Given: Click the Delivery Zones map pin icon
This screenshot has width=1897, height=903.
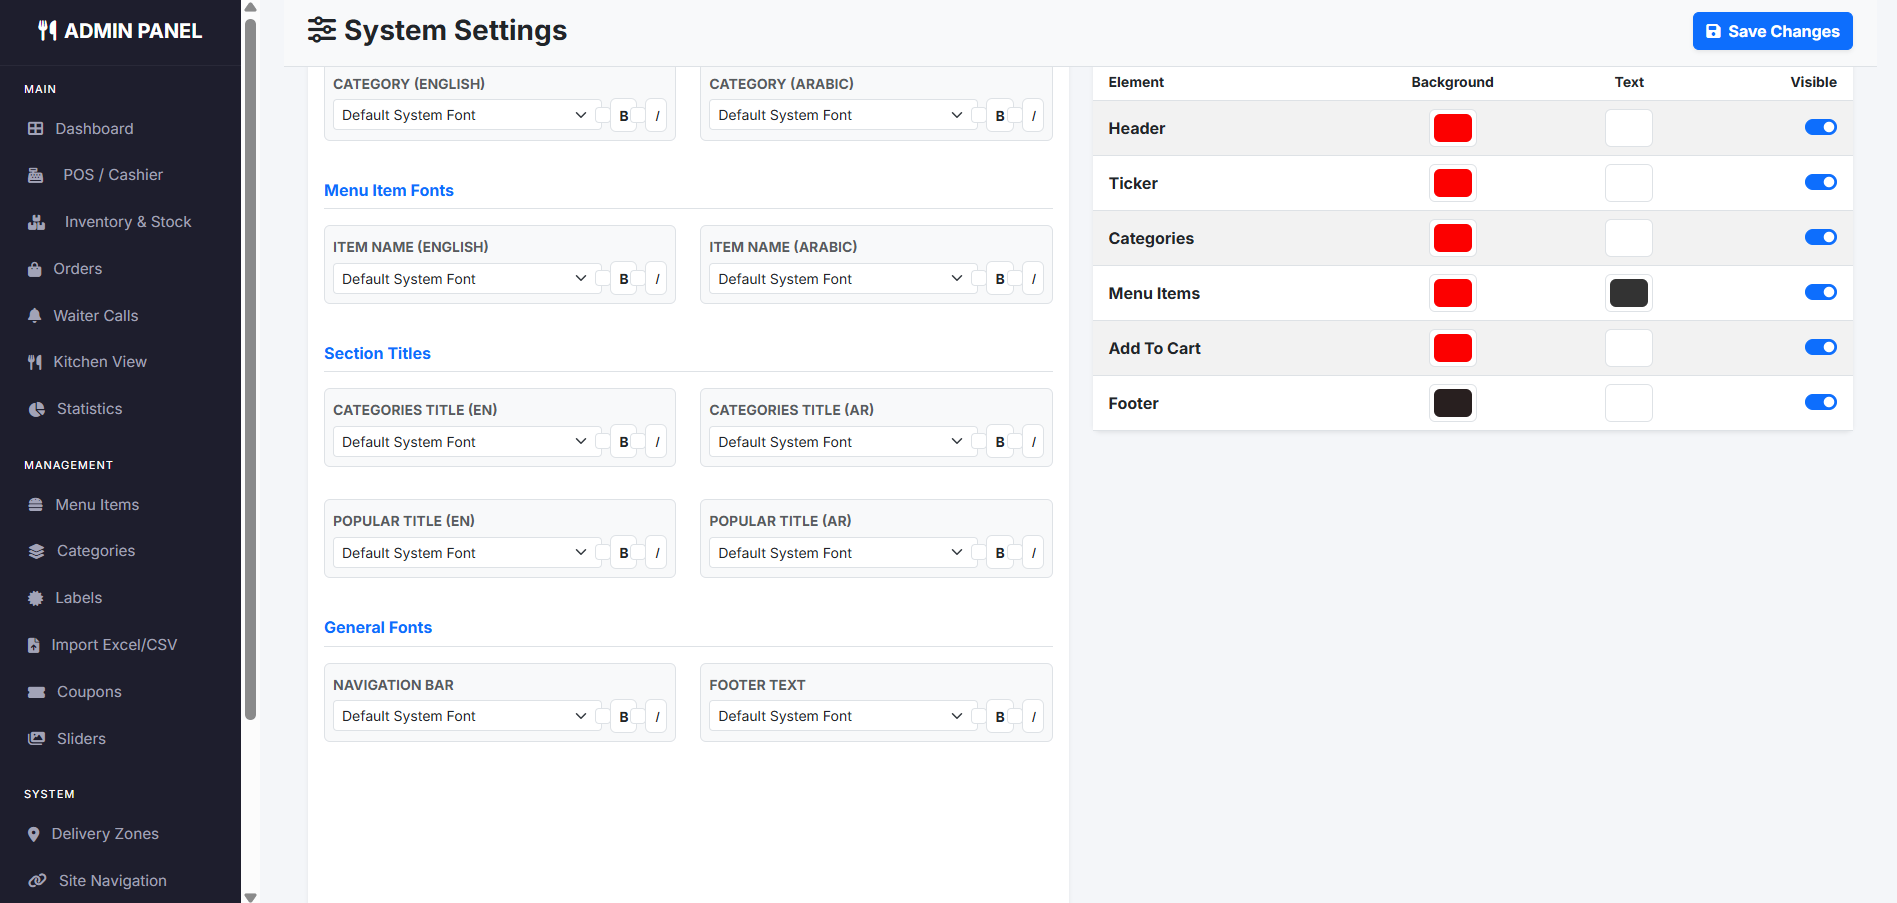Looking at the screenshot, I should (x=34, y=834).
